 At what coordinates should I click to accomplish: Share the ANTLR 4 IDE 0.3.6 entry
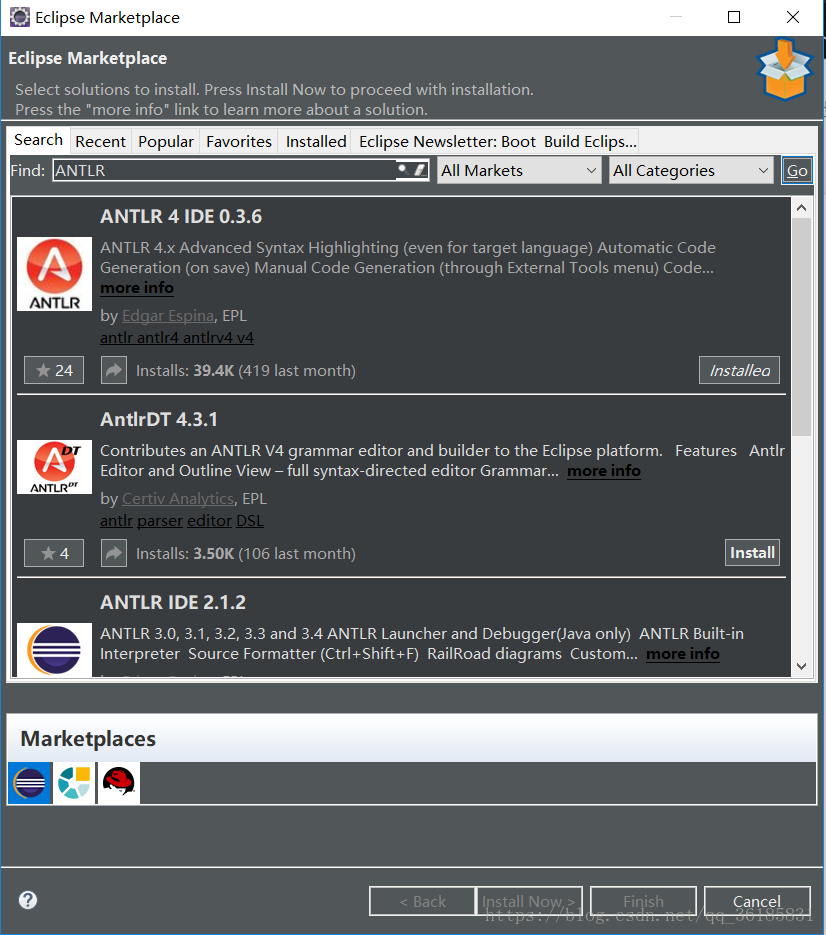pyautogui.click(x=113, y=370)
